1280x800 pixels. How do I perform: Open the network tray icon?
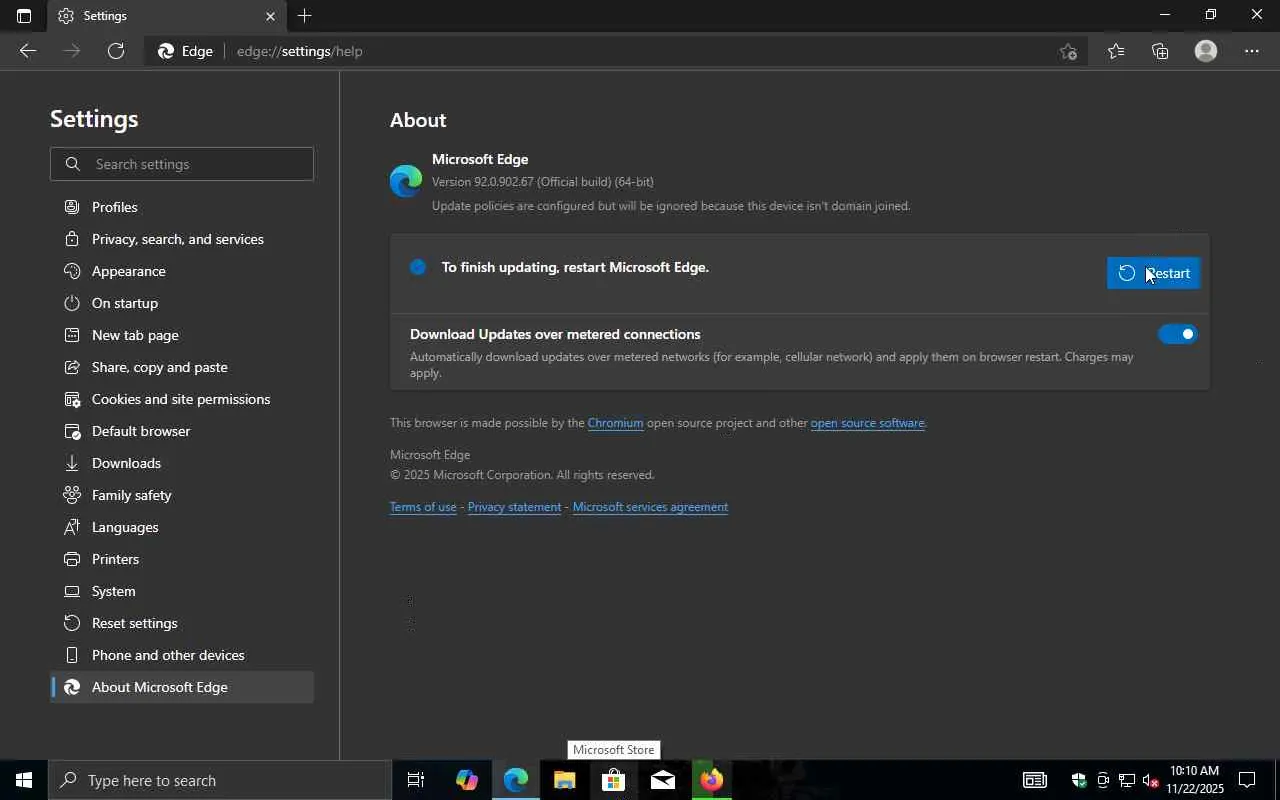point(1127,780)
